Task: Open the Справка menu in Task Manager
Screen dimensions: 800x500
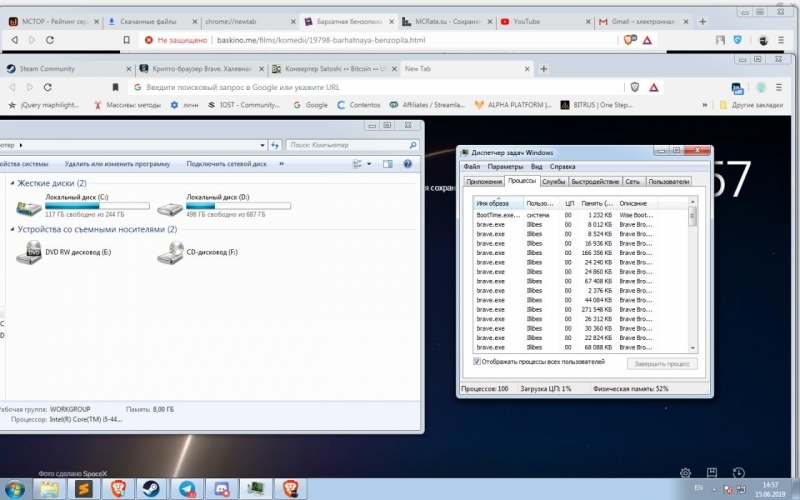Action: point(562,166)
